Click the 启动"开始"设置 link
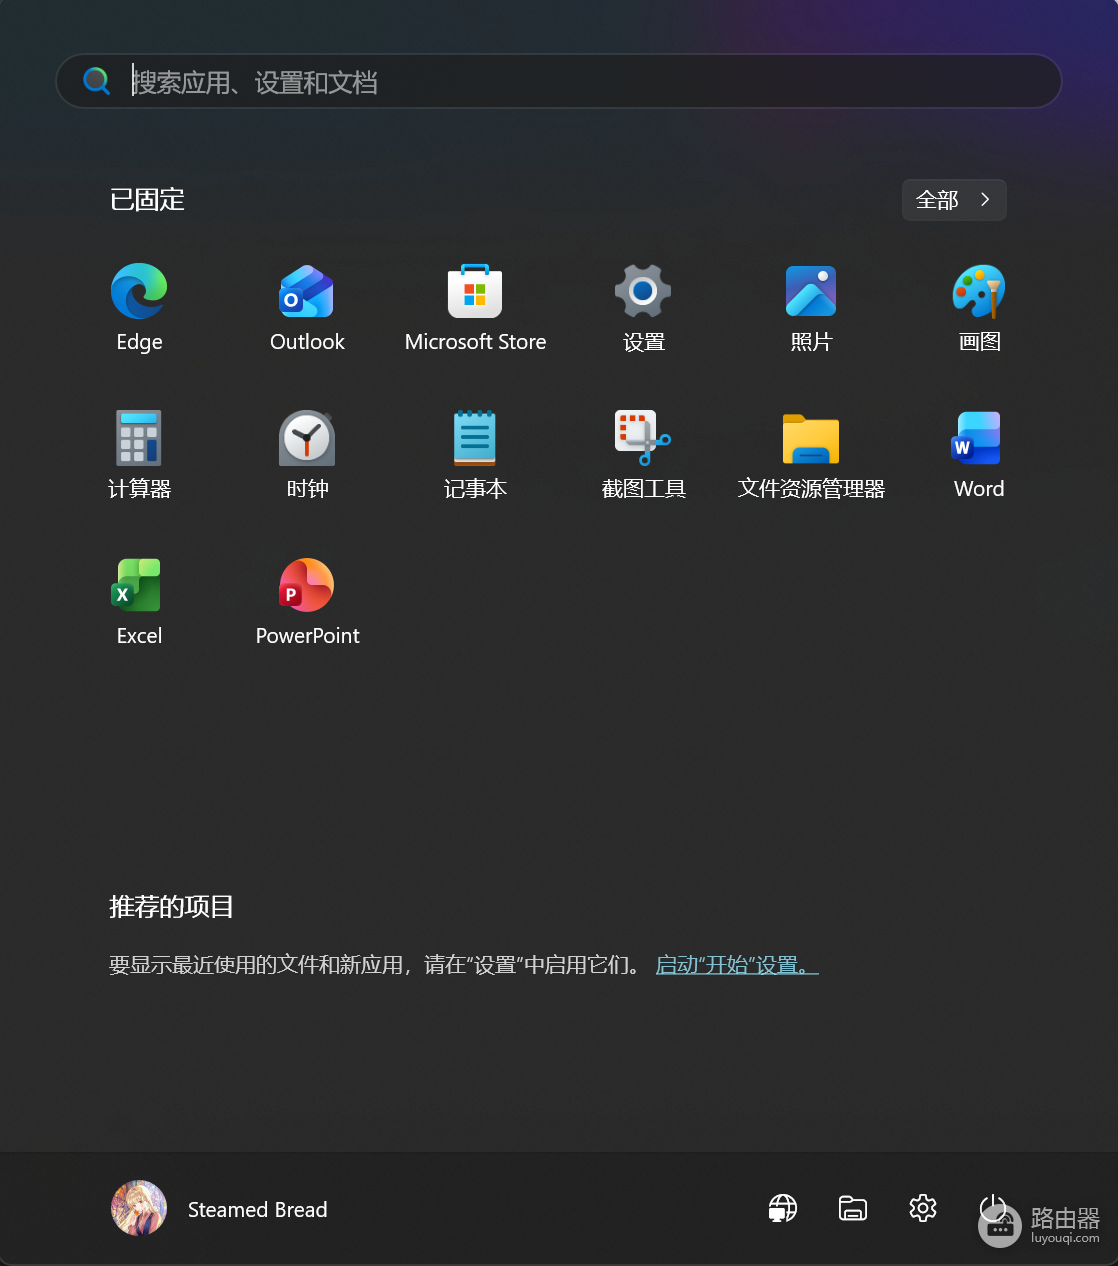 (736, 965)
